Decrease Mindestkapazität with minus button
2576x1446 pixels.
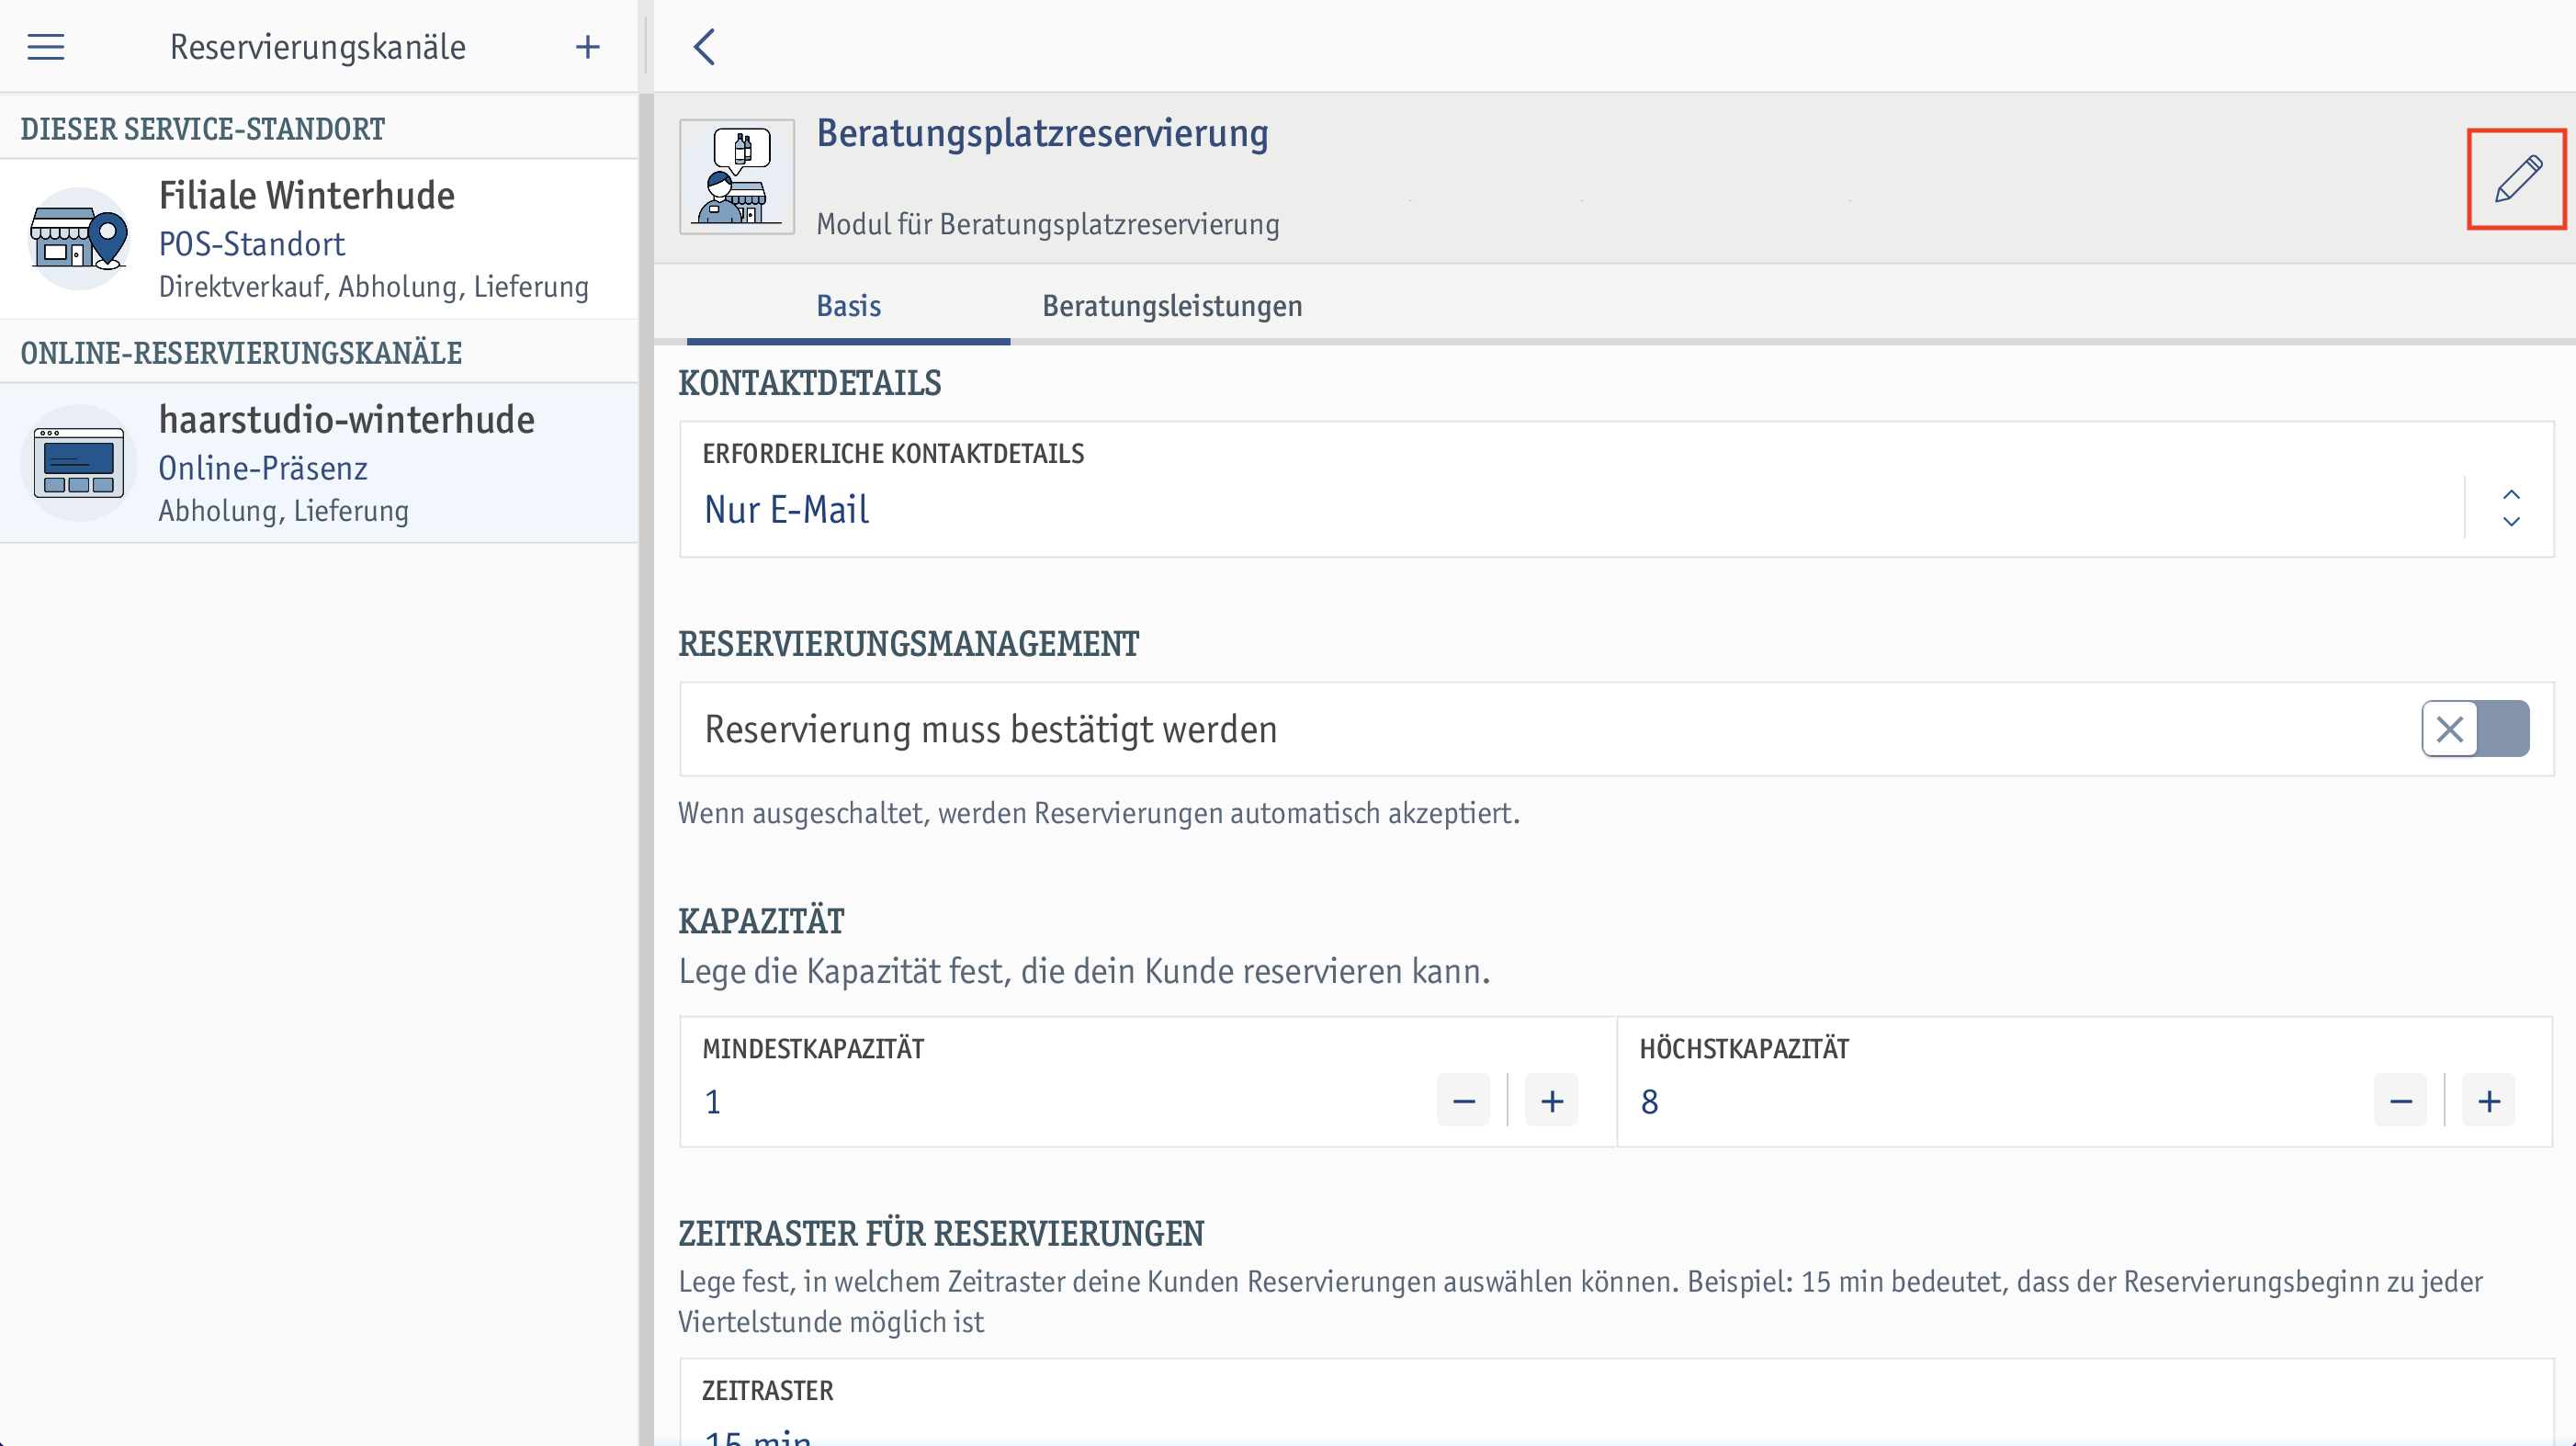(x=1463, y=1101)
